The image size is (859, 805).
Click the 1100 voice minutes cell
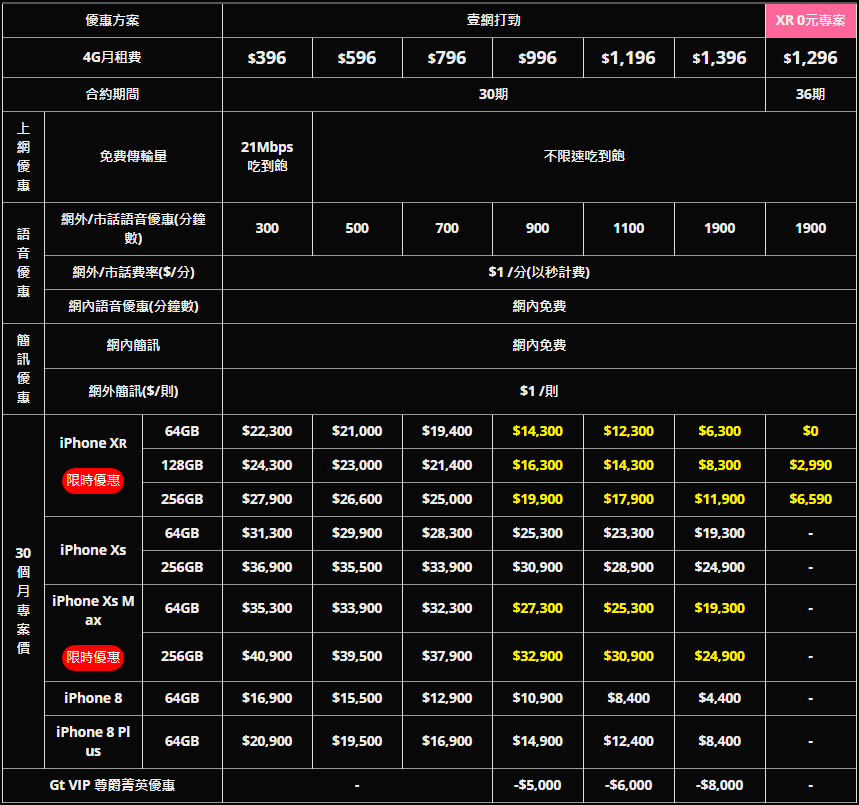pos(628,229)
